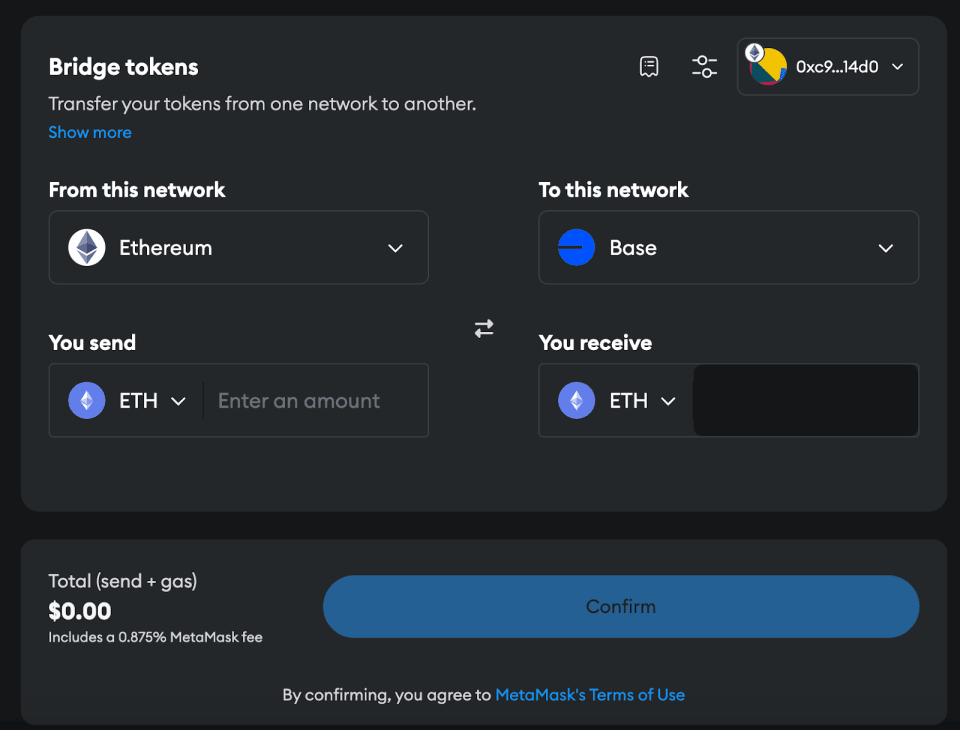Click the You receive amount box
This screenshot has height=730, width=960.
click(x=805, y=401)
